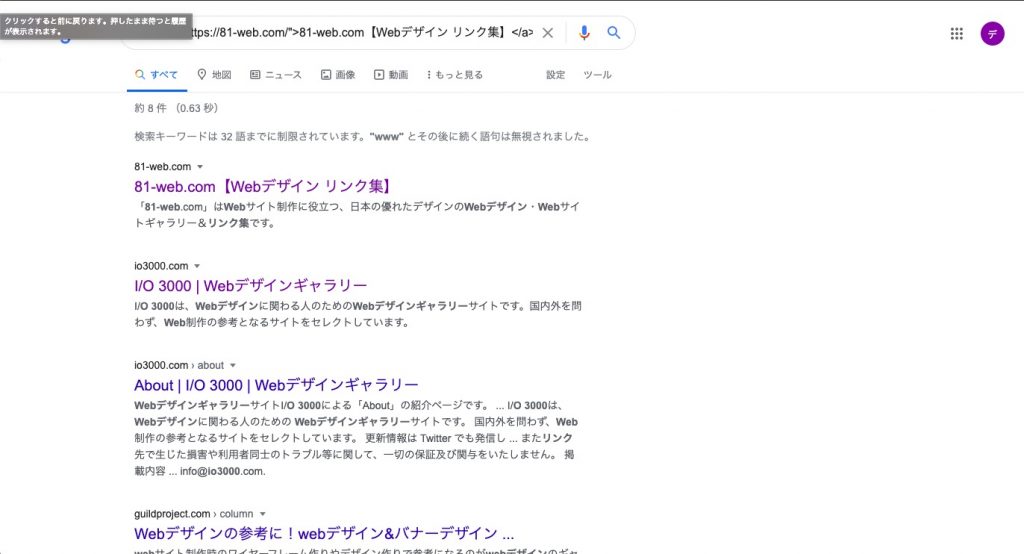Screen dimensions: 1024x554
Task: Click the 32 語 keyword limit notice
Action: (362, 137)
